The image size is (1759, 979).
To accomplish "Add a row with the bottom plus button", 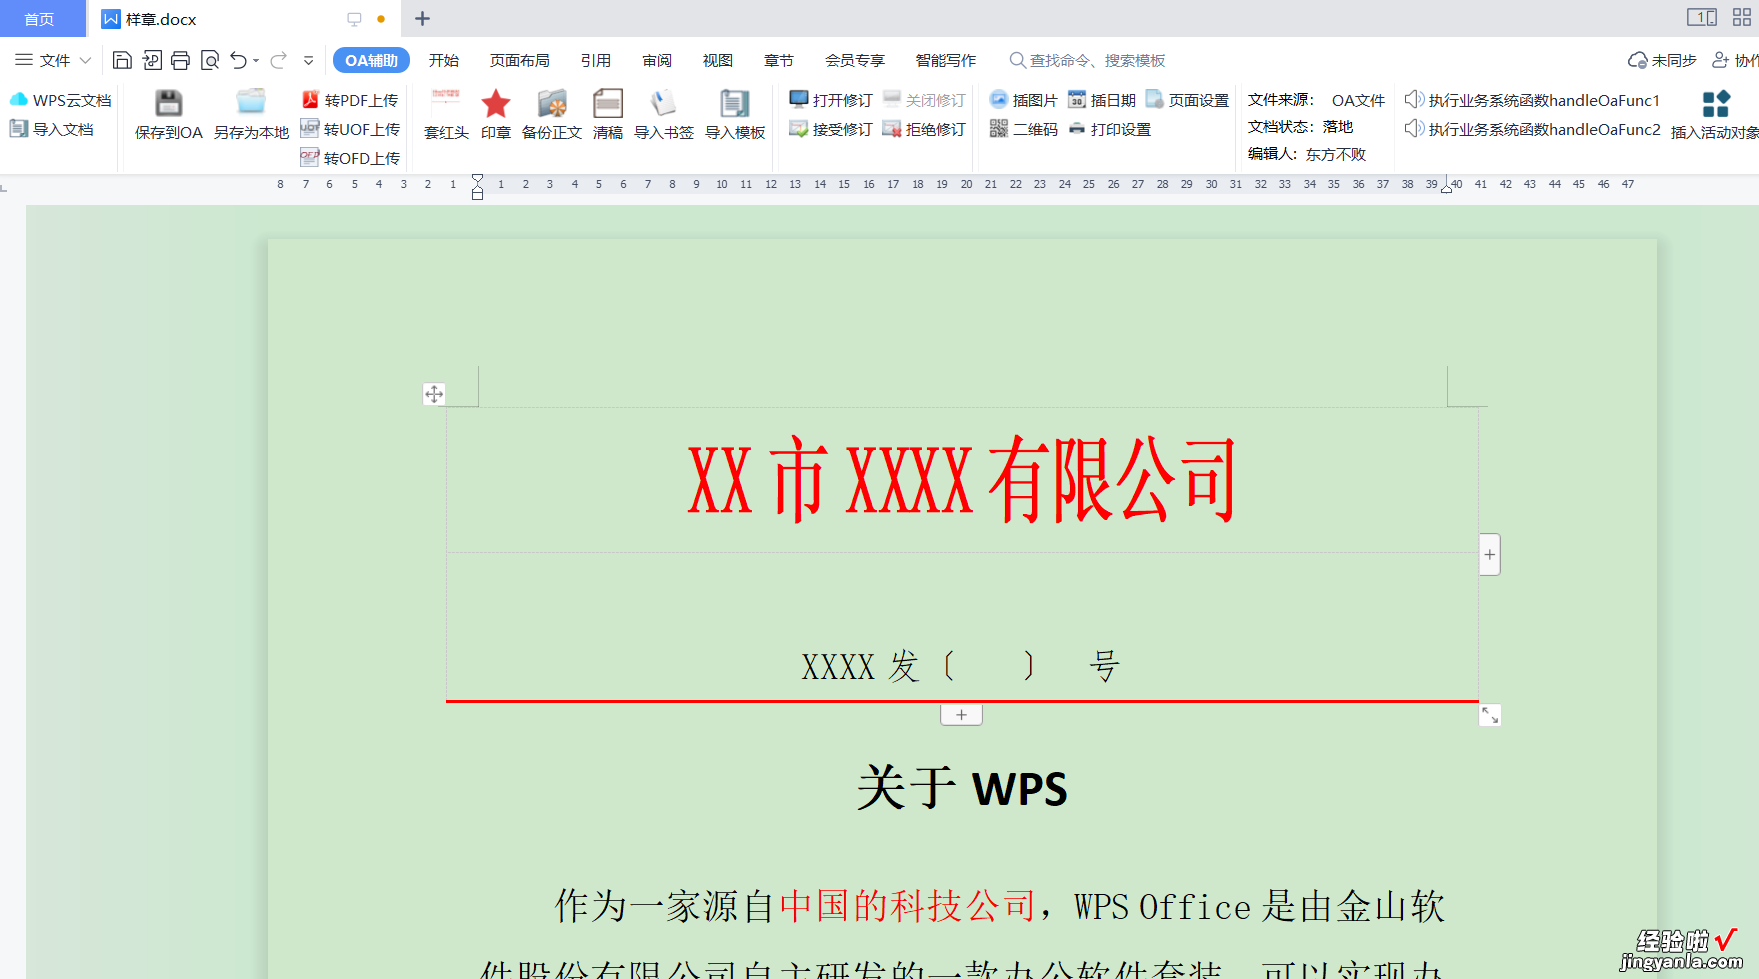I will tap(961, 715).
